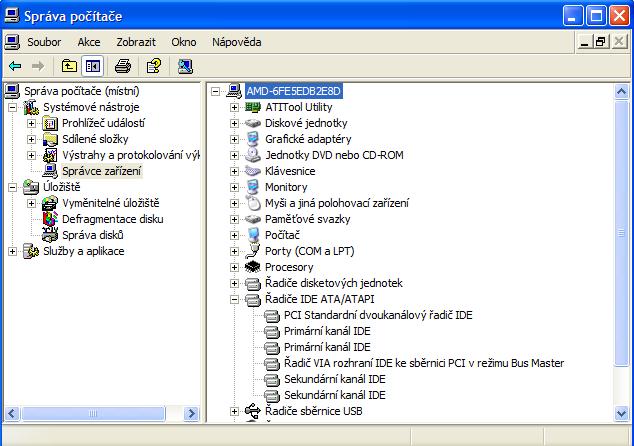The height and width of the screenshot is (446, 634).
Task: Click the Grafické adaptéry device icon
Action: point(253,139)
